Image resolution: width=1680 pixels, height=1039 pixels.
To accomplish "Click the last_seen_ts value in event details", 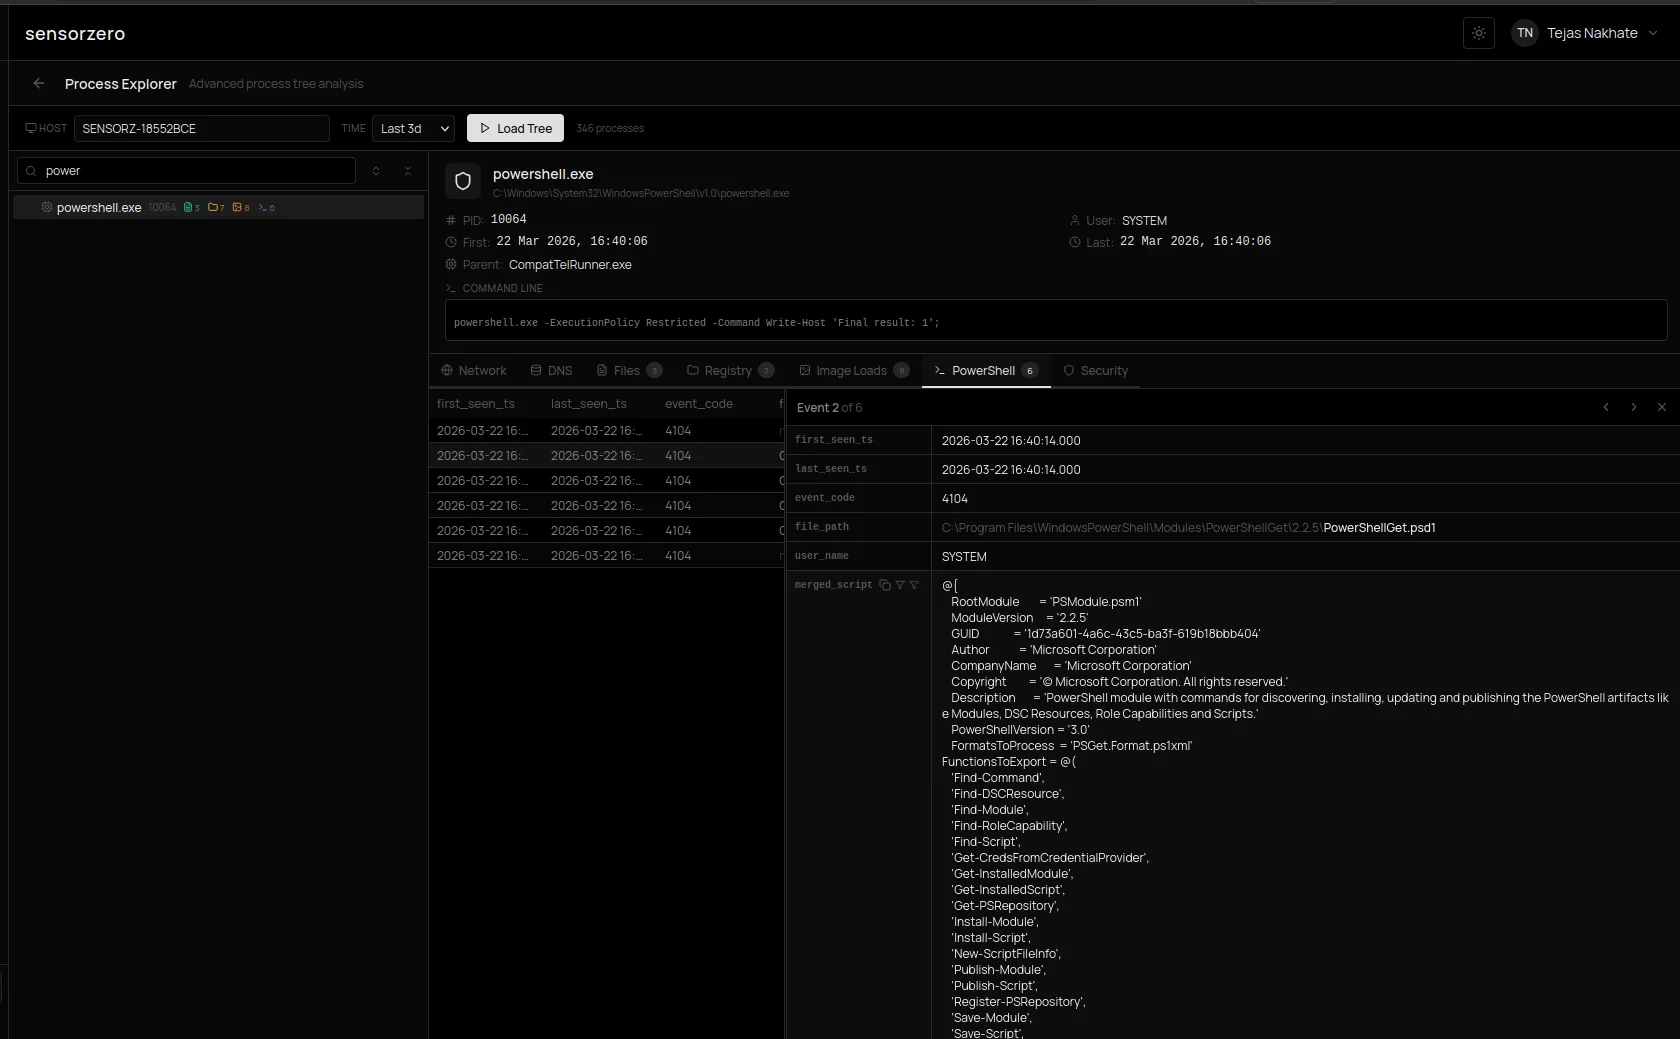I will [1011, 469].
